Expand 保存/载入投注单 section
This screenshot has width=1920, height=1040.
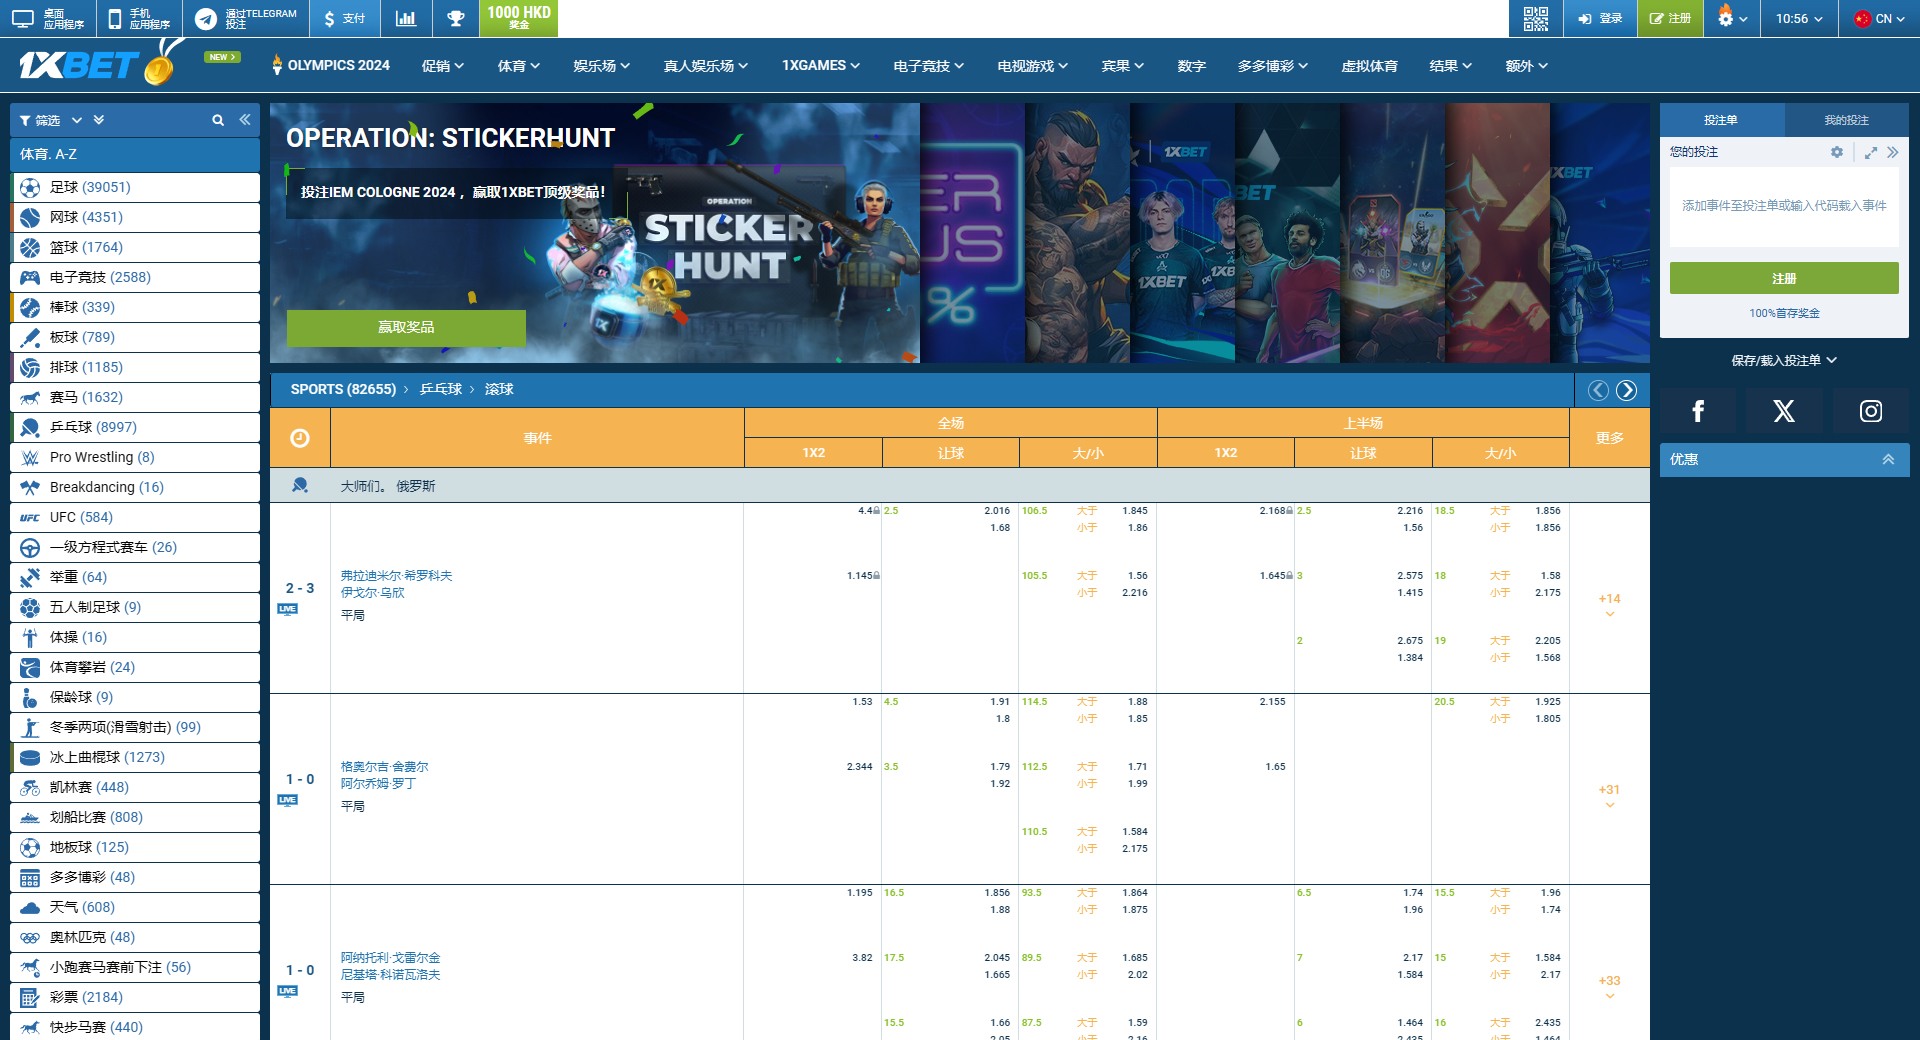[1784, 360]
